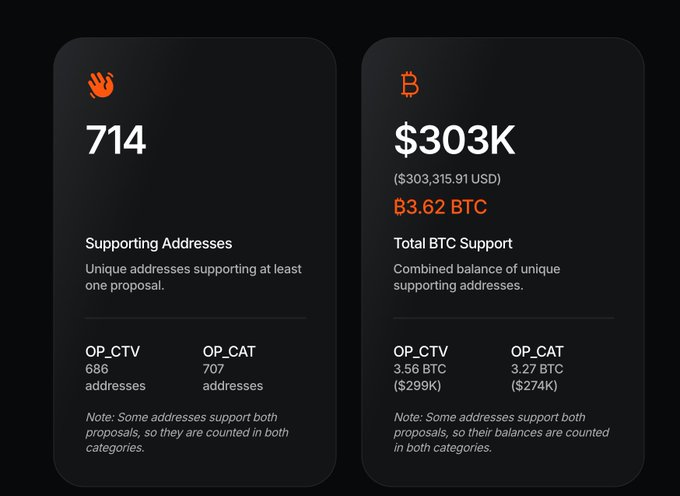Select the Supporting Addresses heading

pyautogui.click(x=158, y=243)
